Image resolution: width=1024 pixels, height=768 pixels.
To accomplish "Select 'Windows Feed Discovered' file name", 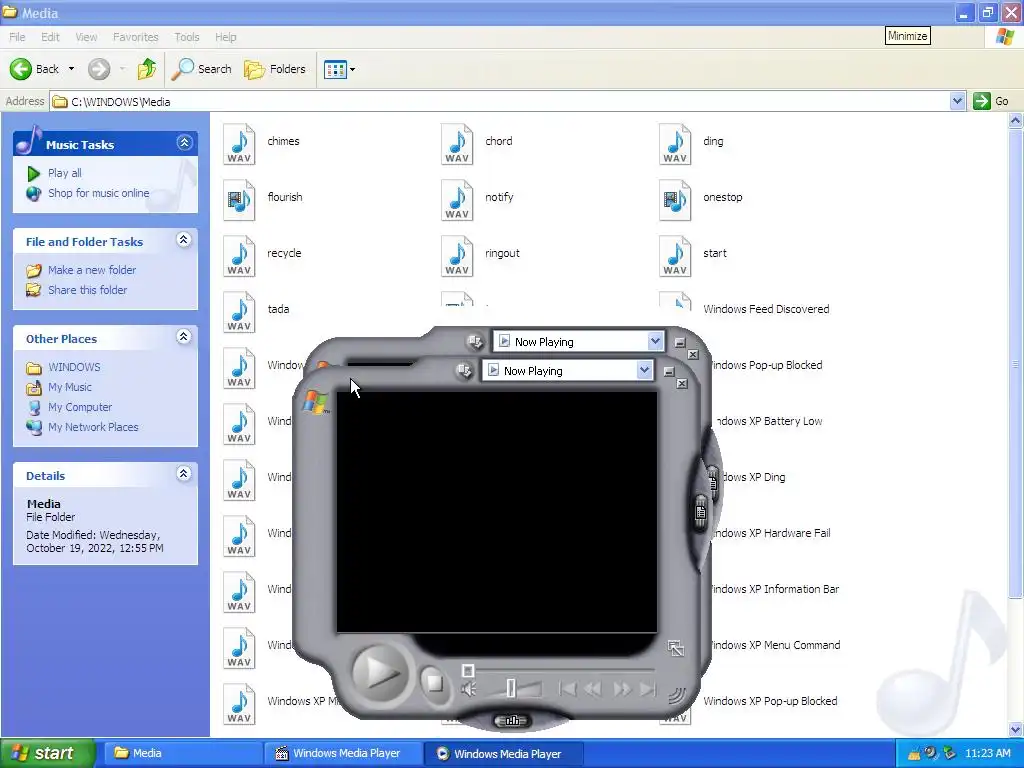I will tap(766, 309).
